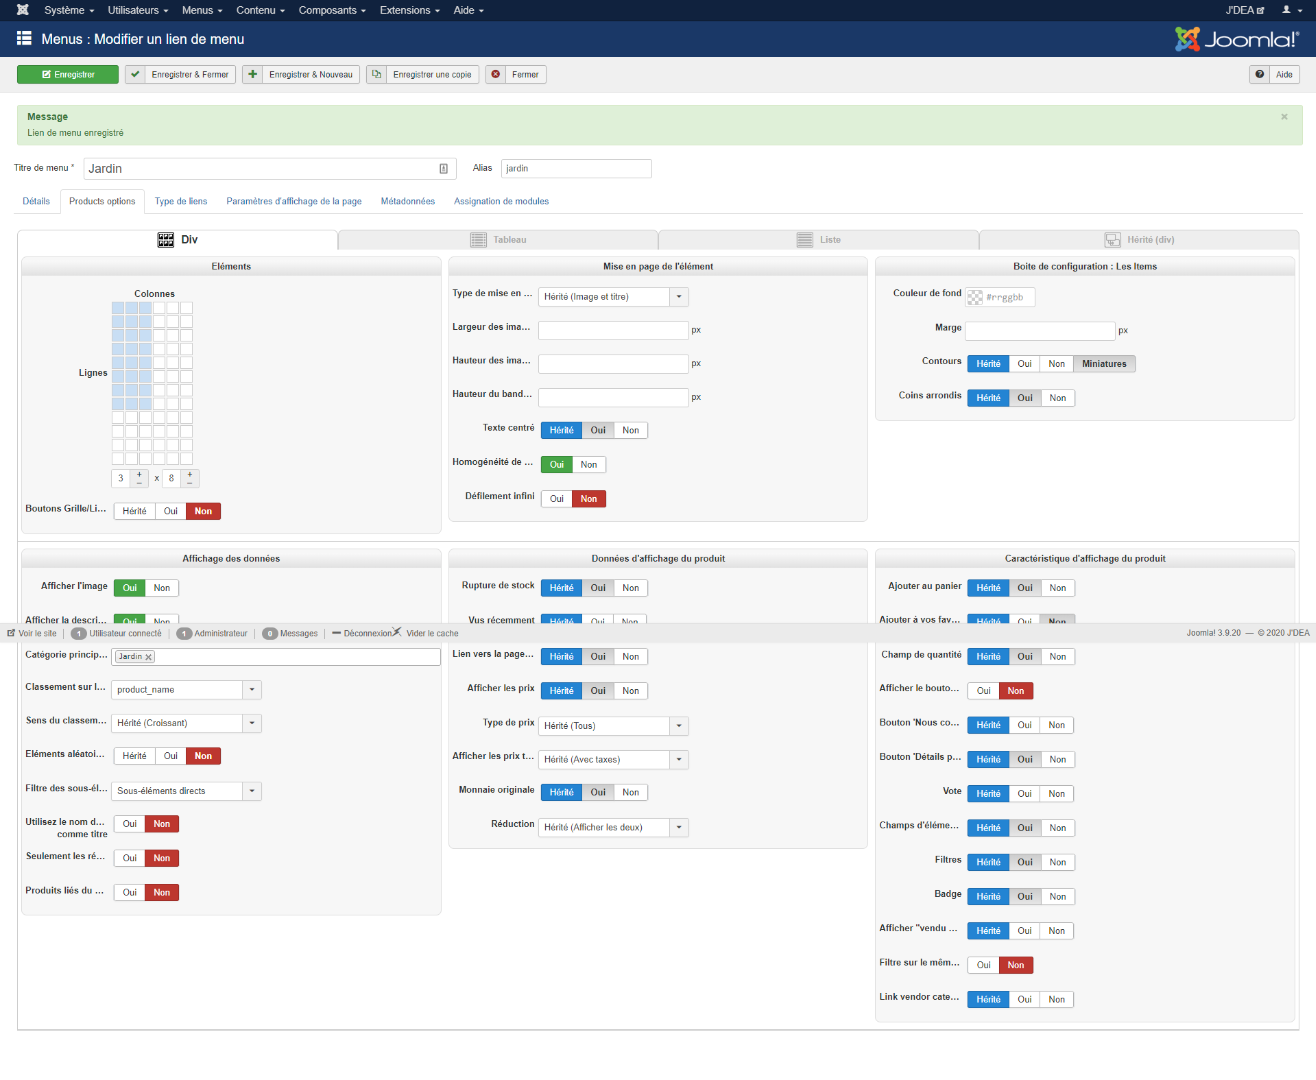Click the Aide help button

(x=1275, y=75)
